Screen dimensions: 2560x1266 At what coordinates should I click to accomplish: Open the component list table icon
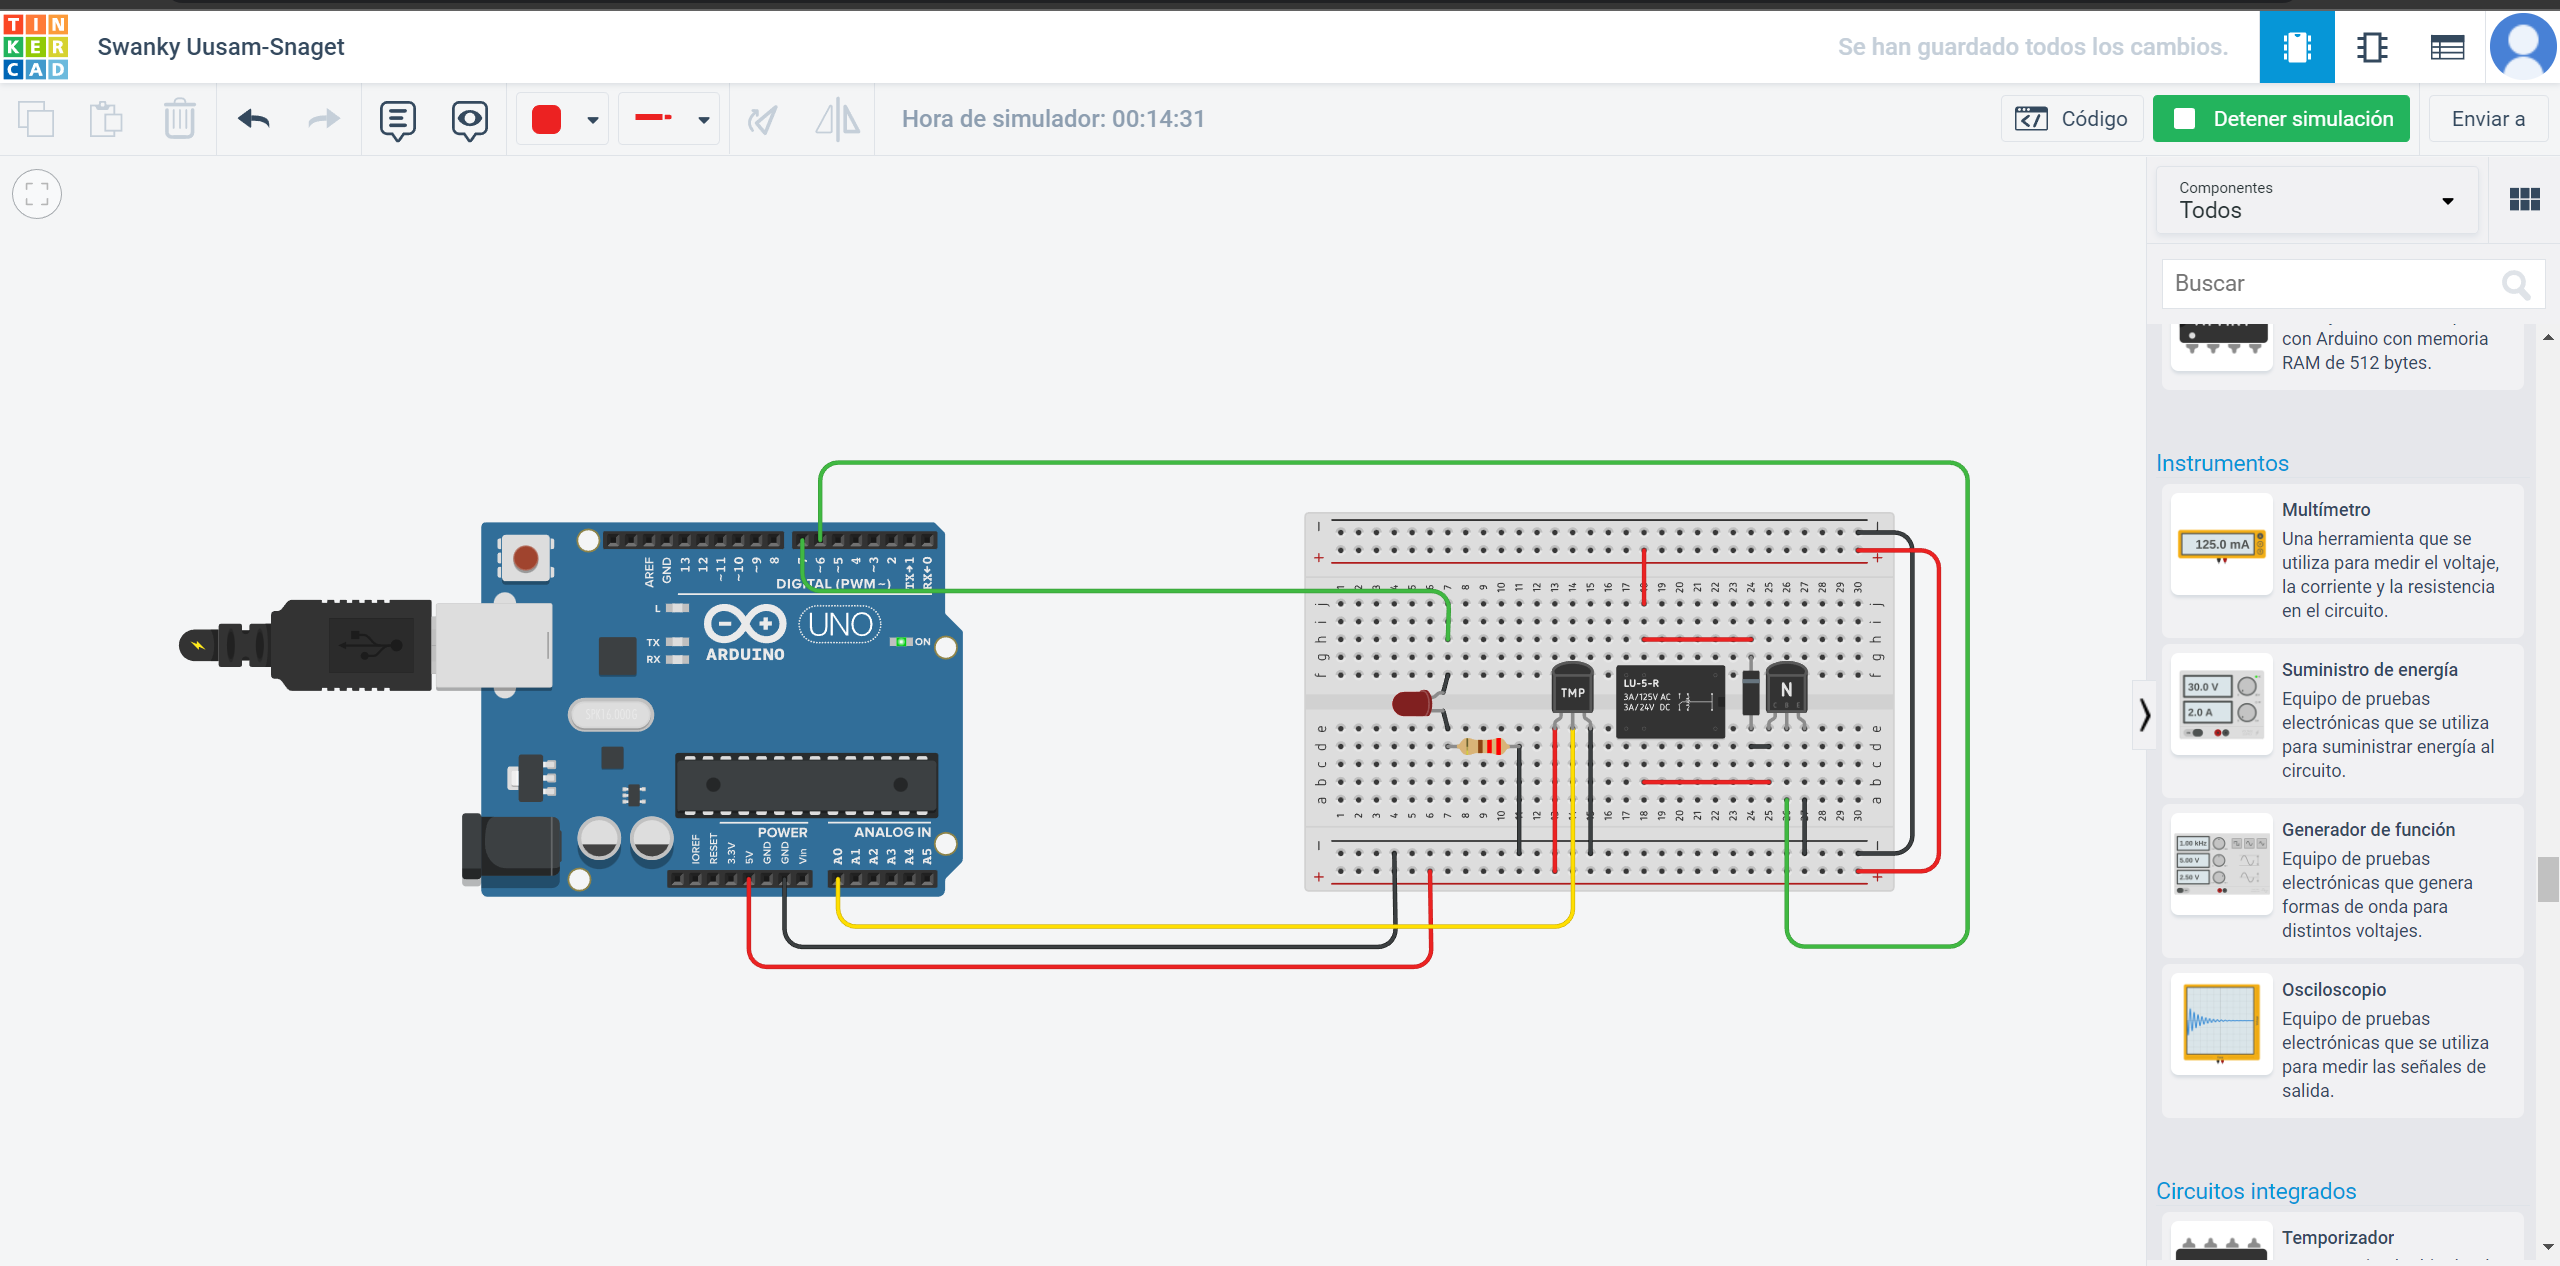point(2447,47)
